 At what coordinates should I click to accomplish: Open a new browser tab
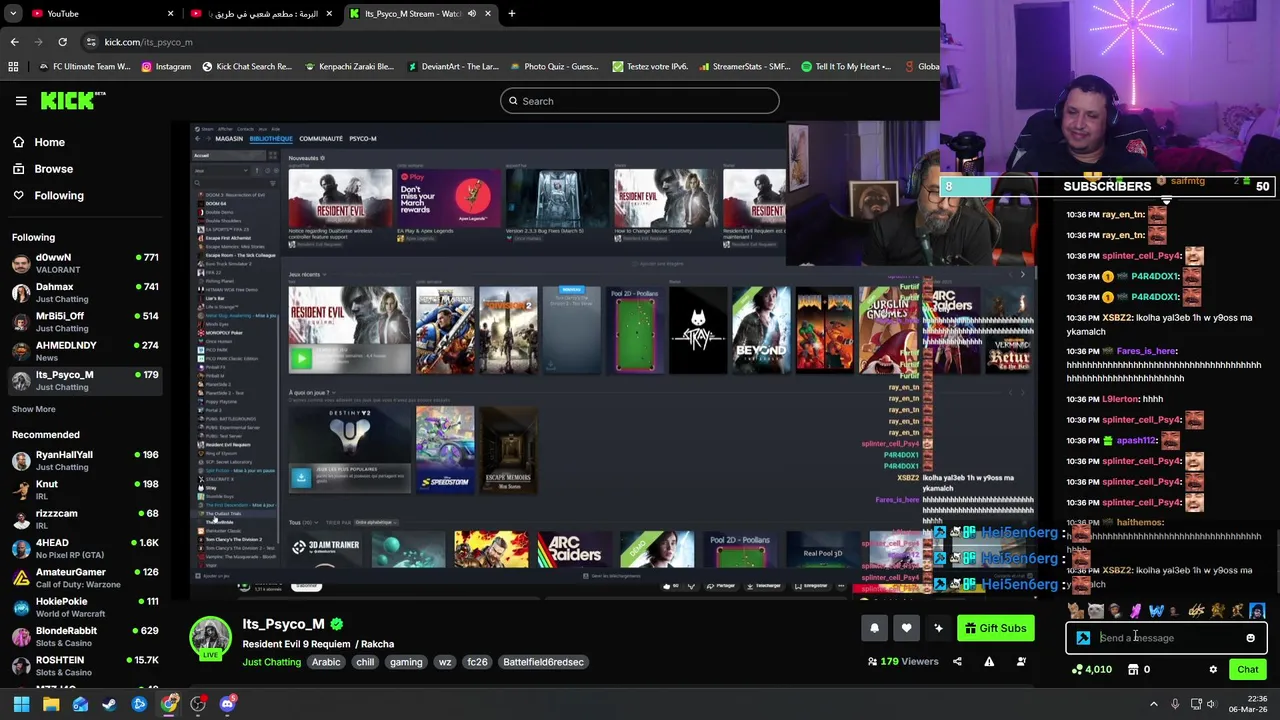511,14
